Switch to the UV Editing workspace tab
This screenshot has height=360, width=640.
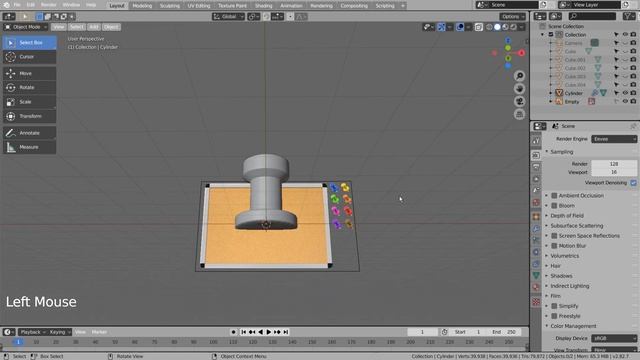pyautogui.click(x=199, y=6)
